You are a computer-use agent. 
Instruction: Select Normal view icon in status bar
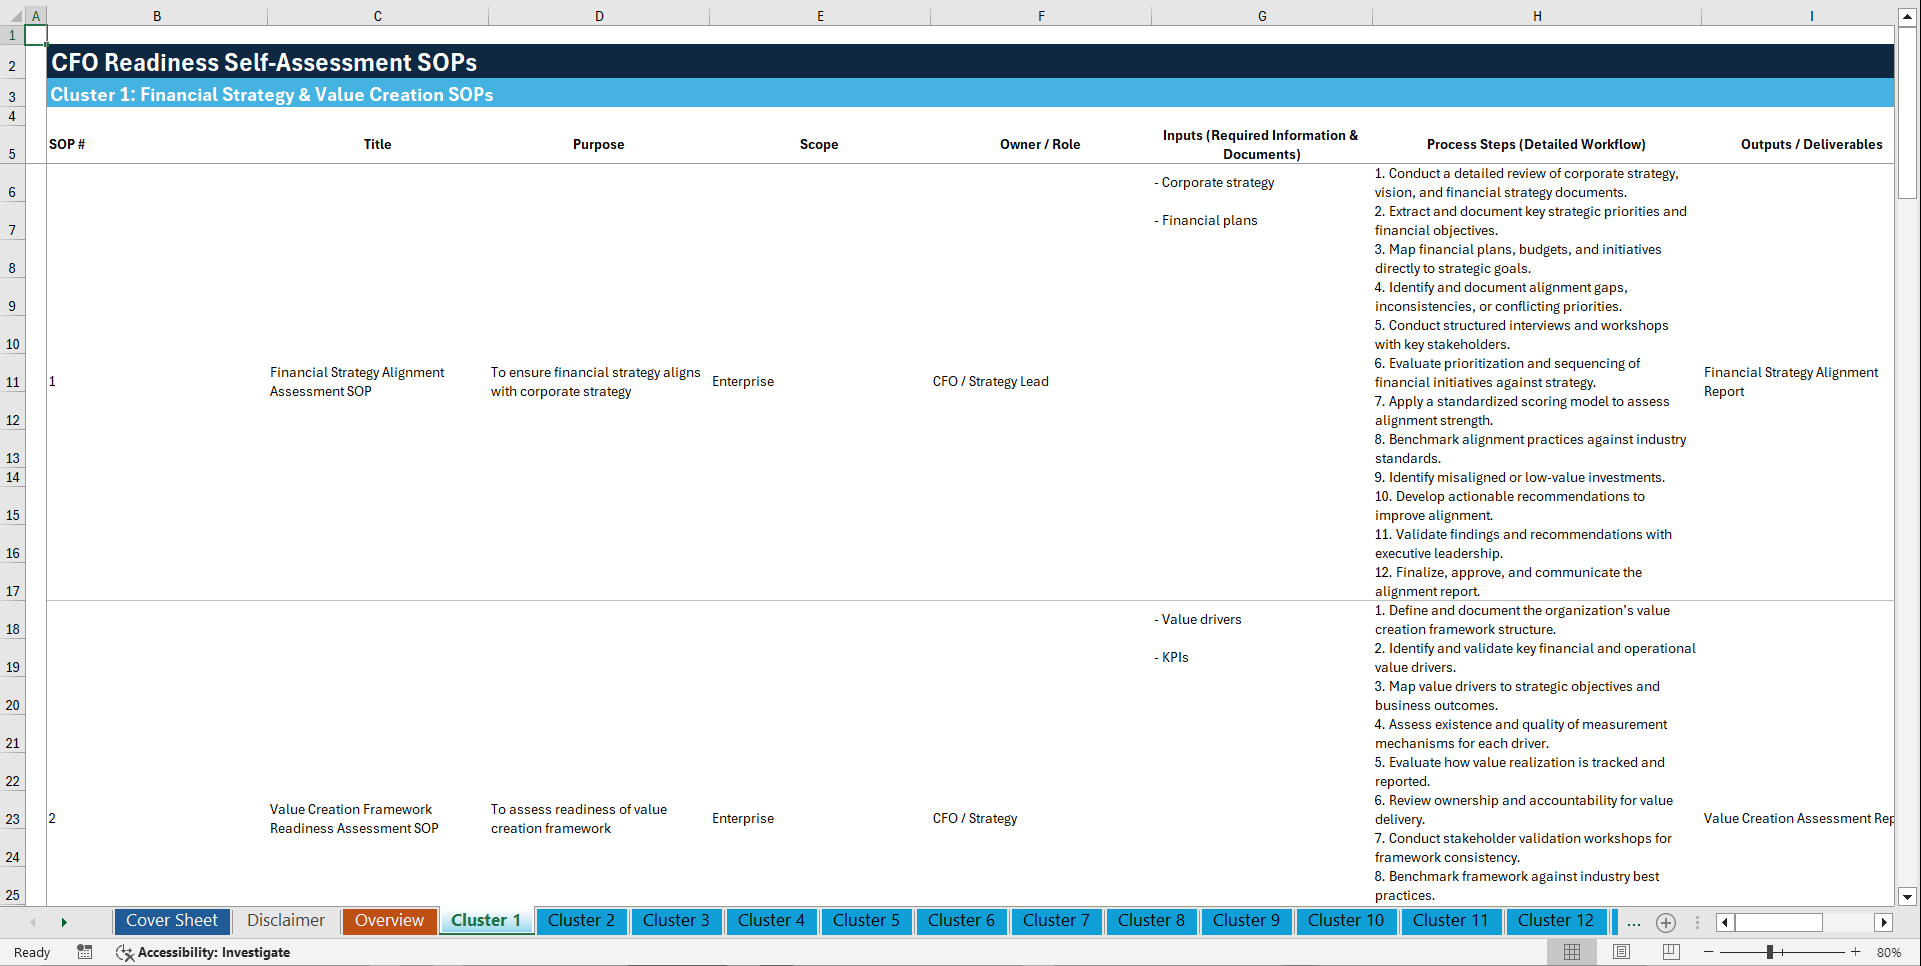click(x=1571, y=952)
